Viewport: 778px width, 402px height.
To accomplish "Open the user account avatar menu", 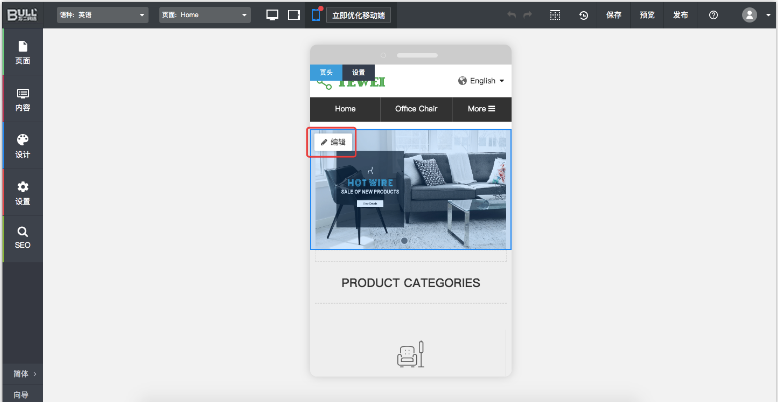I will coord(754,15).
